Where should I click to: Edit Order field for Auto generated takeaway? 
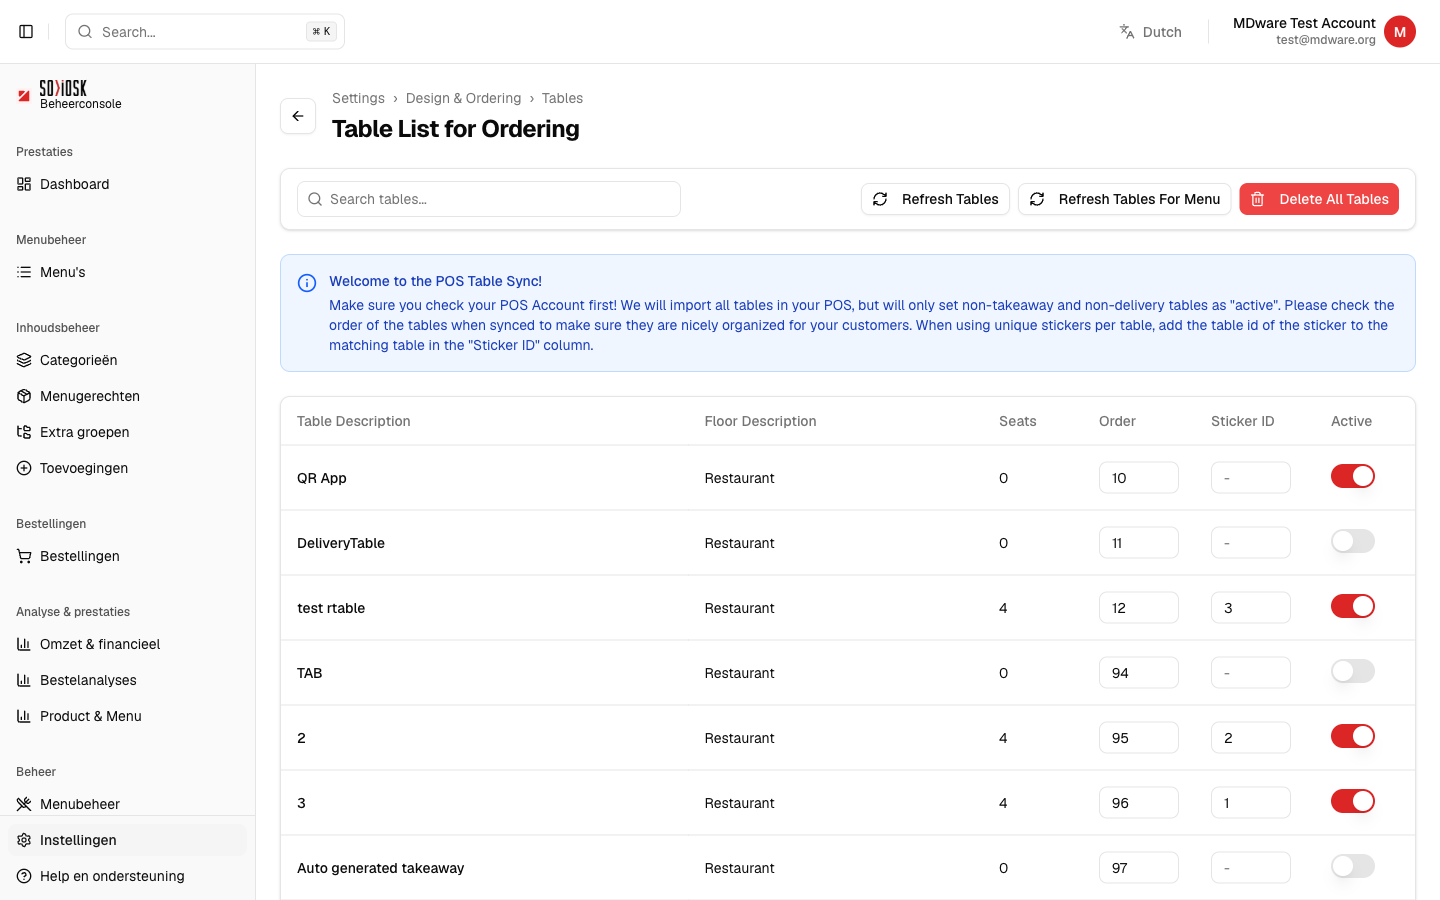(x=1139, y=868)
